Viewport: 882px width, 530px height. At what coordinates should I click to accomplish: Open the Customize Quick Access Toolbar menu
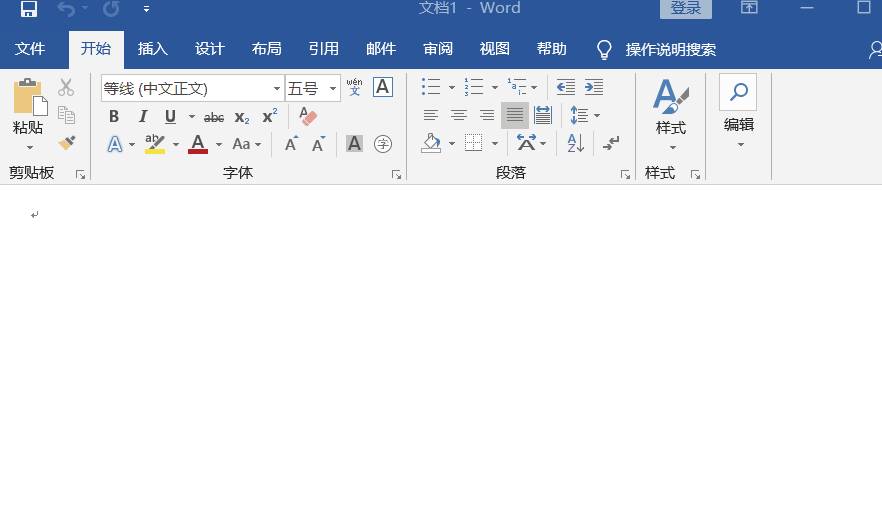(146, 9)
